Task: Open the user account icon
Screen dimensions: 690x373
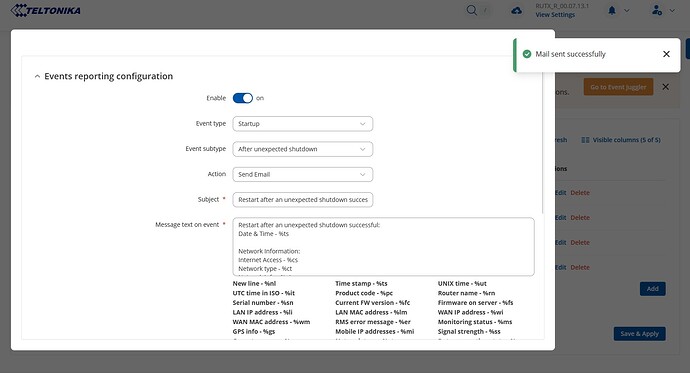Action: coord(657,11)
